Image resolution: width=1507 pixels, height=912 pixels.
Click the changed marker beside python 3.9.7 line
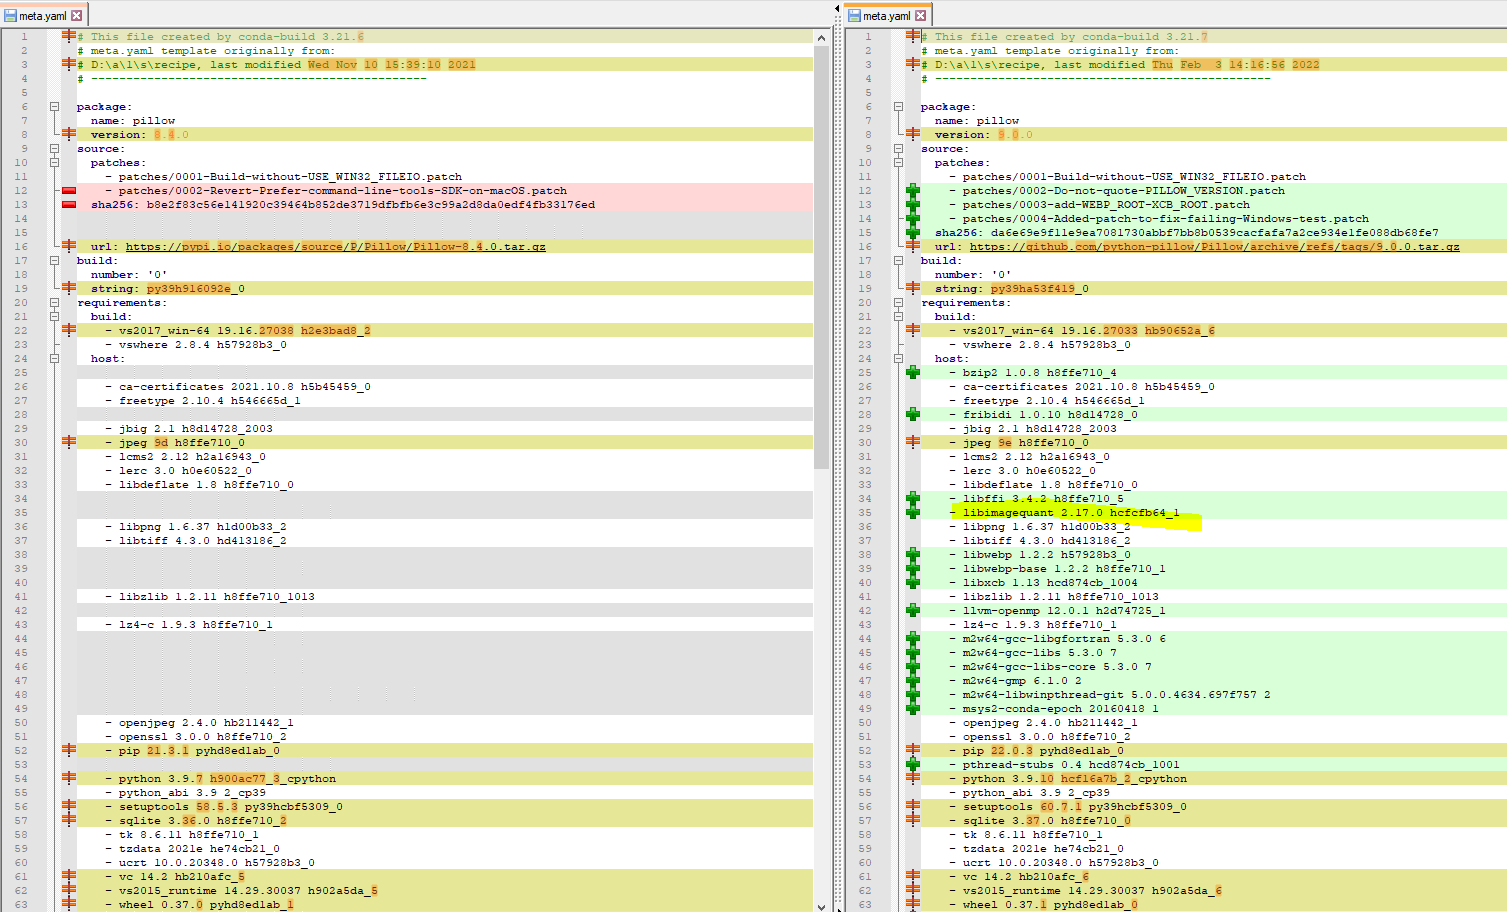(x=69, y=778)
